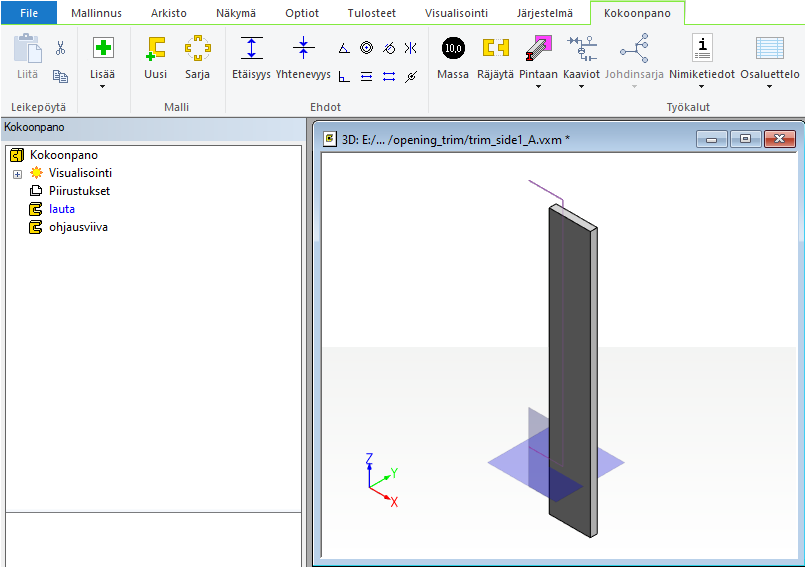Click the Sarja pattern icon
This screenshot has width=805, height=567.
pos(197,48)
